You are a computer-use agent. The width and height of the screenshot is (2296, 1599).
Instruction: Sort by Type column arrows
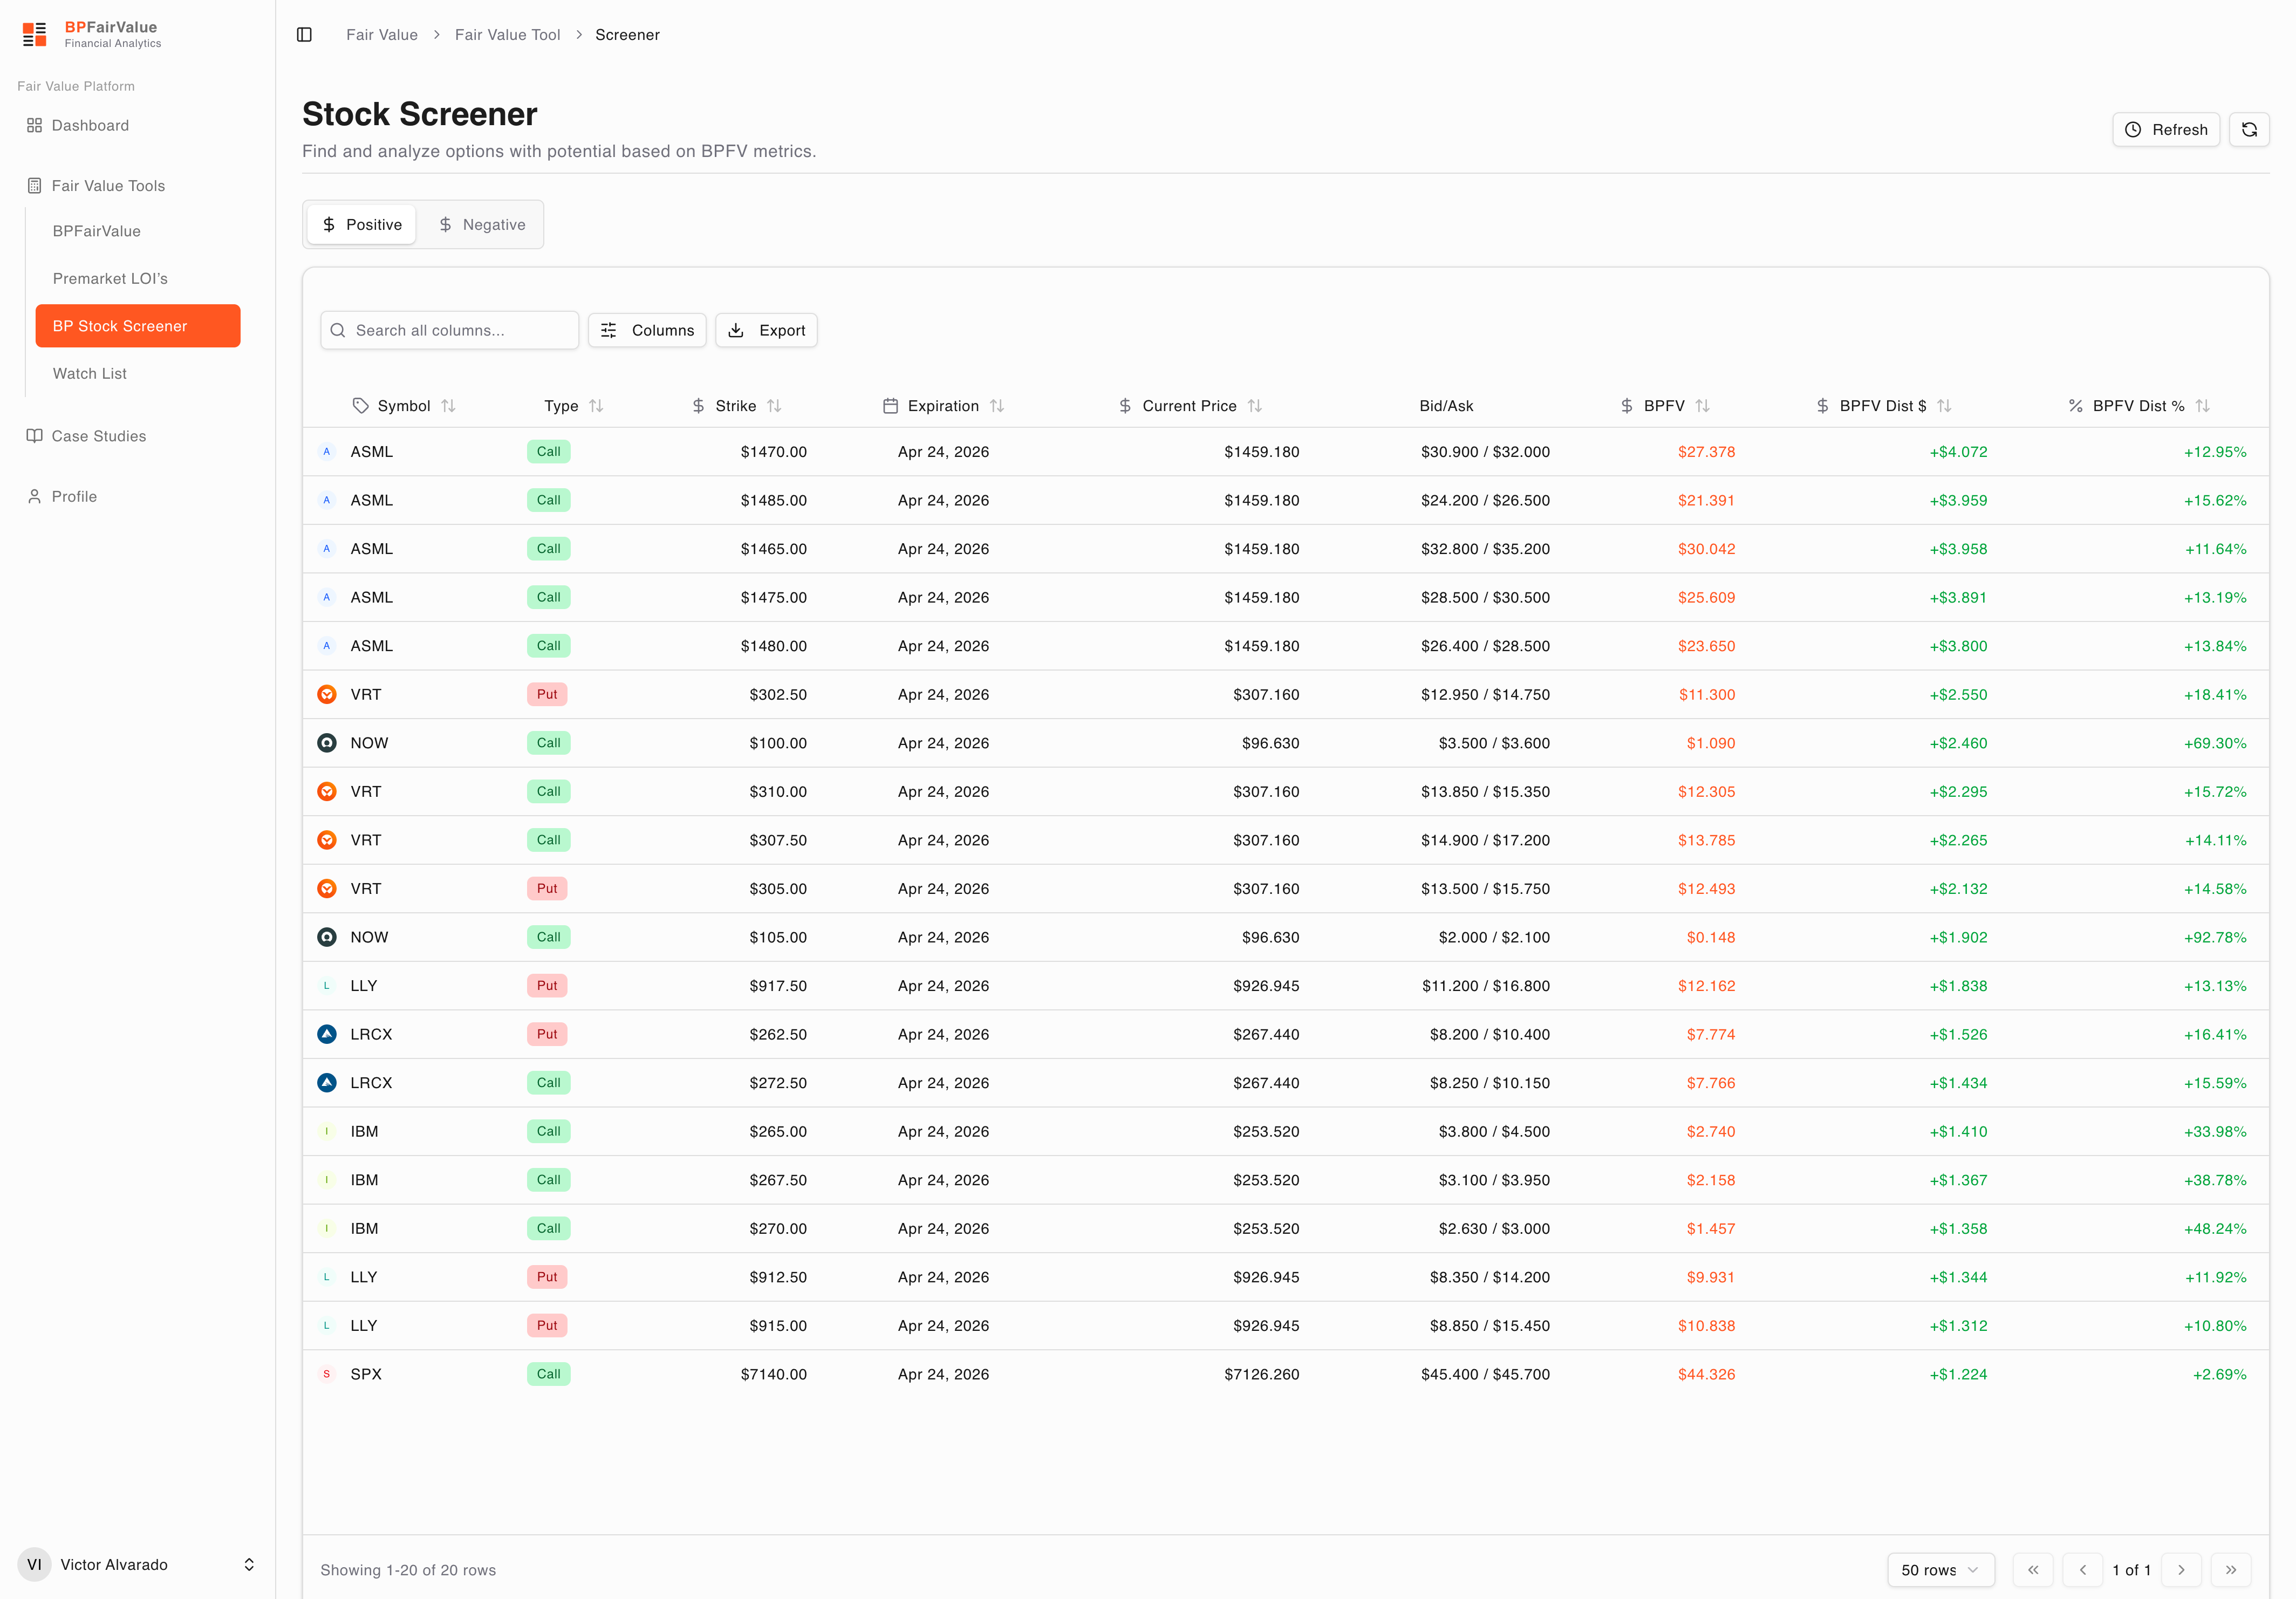point(596,406)
